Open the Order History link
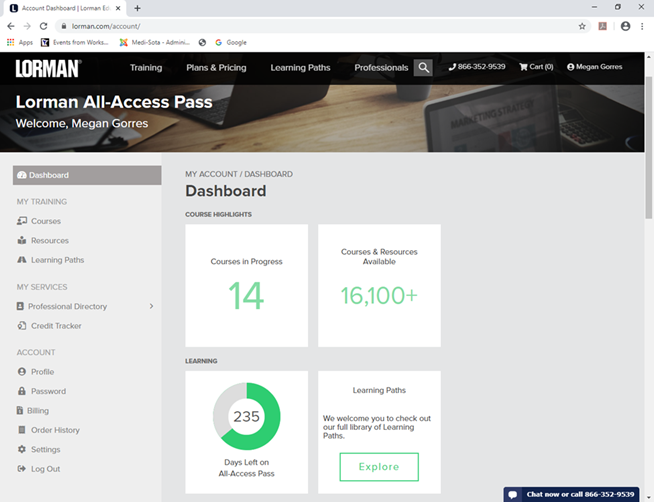 pyautogui.click(x=55, y=430)
